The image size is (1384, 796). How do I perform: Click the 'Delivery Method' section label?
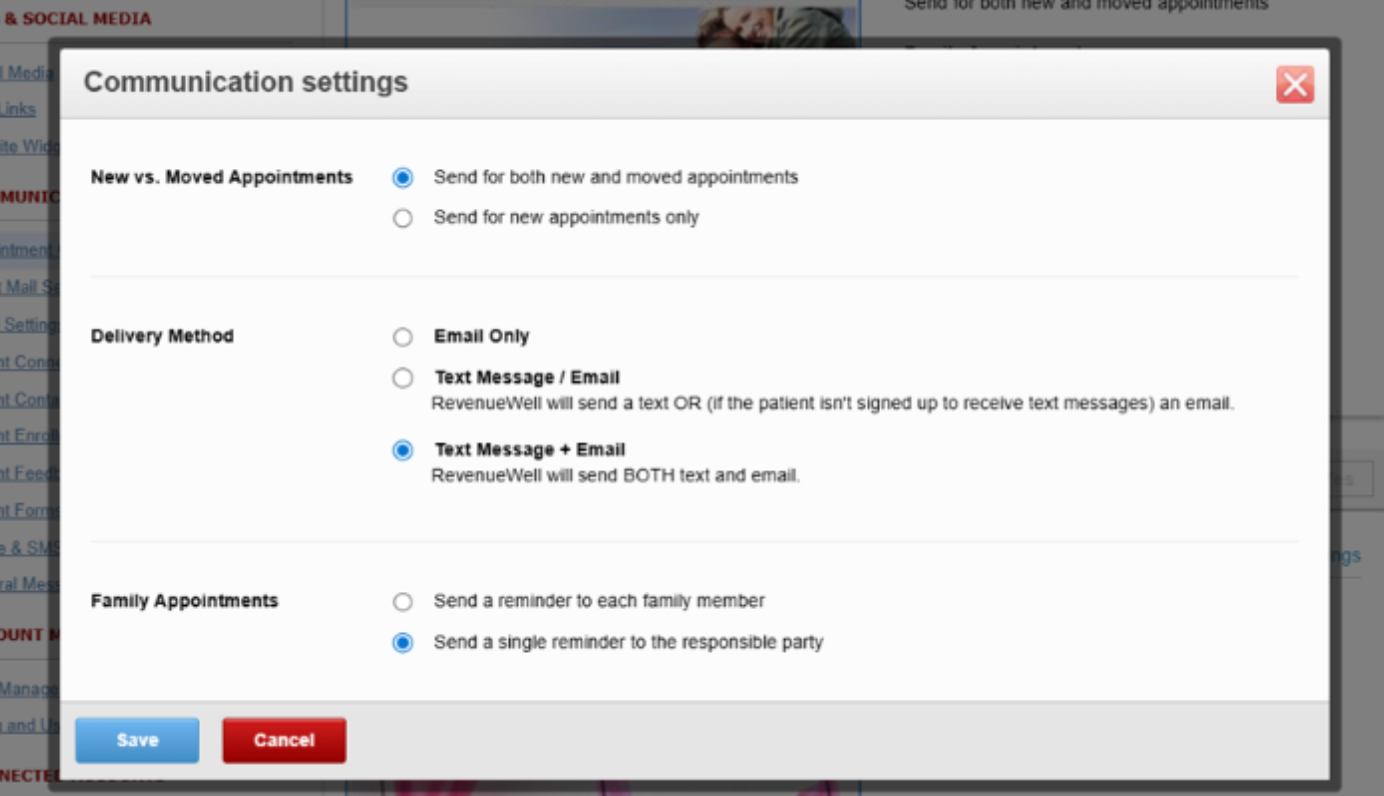tap(162, 336)
